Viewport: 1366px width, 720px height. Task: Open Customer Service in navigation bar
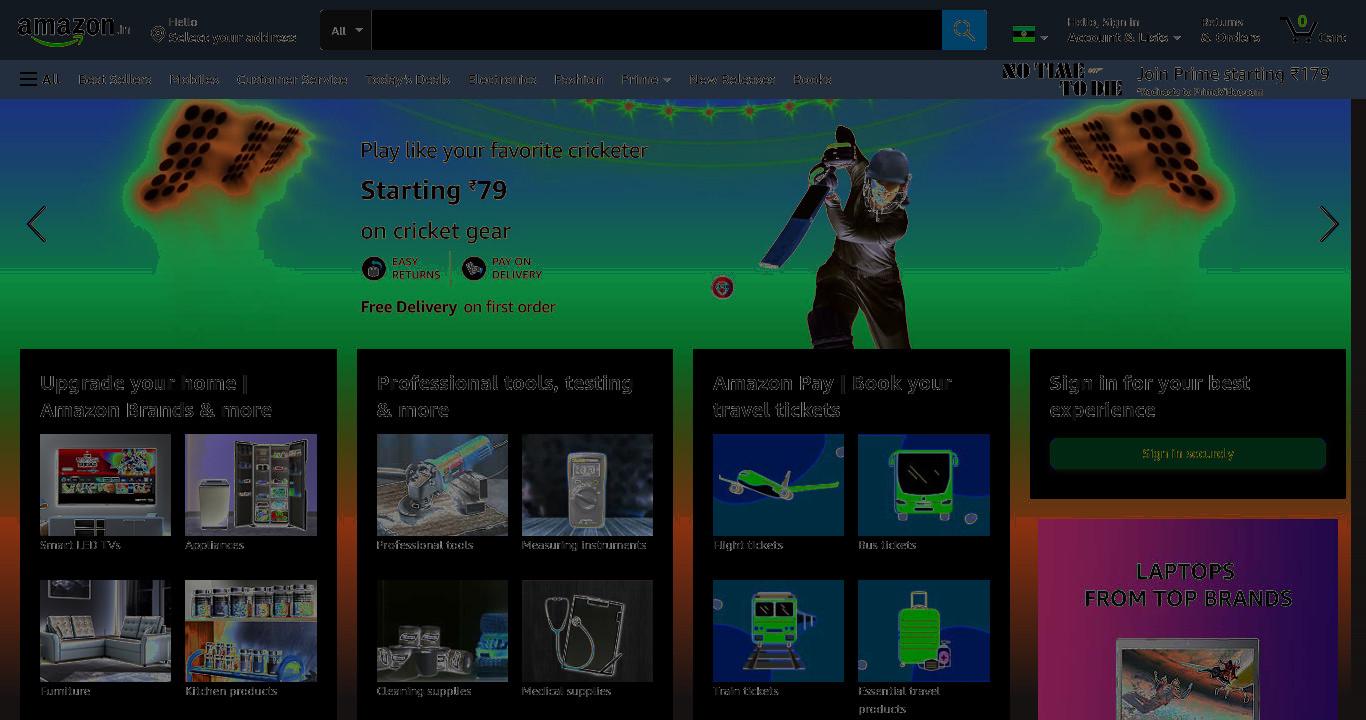pos(292,79)
